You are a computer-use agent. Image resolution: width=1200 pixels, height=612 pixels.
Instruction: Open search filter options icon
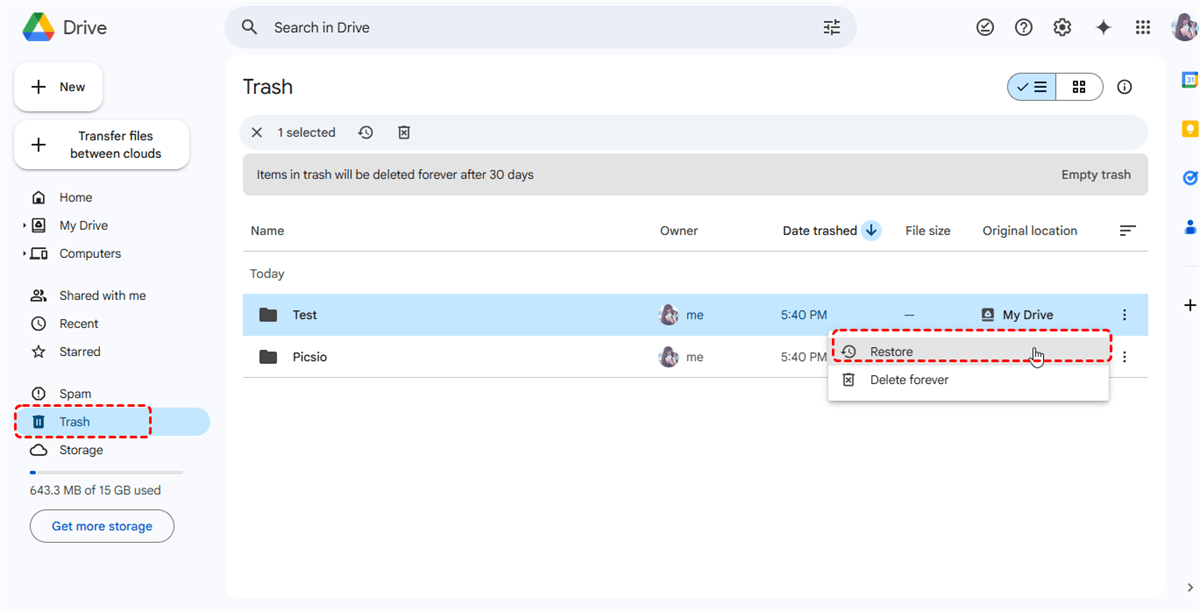click(x=831, y=28)
